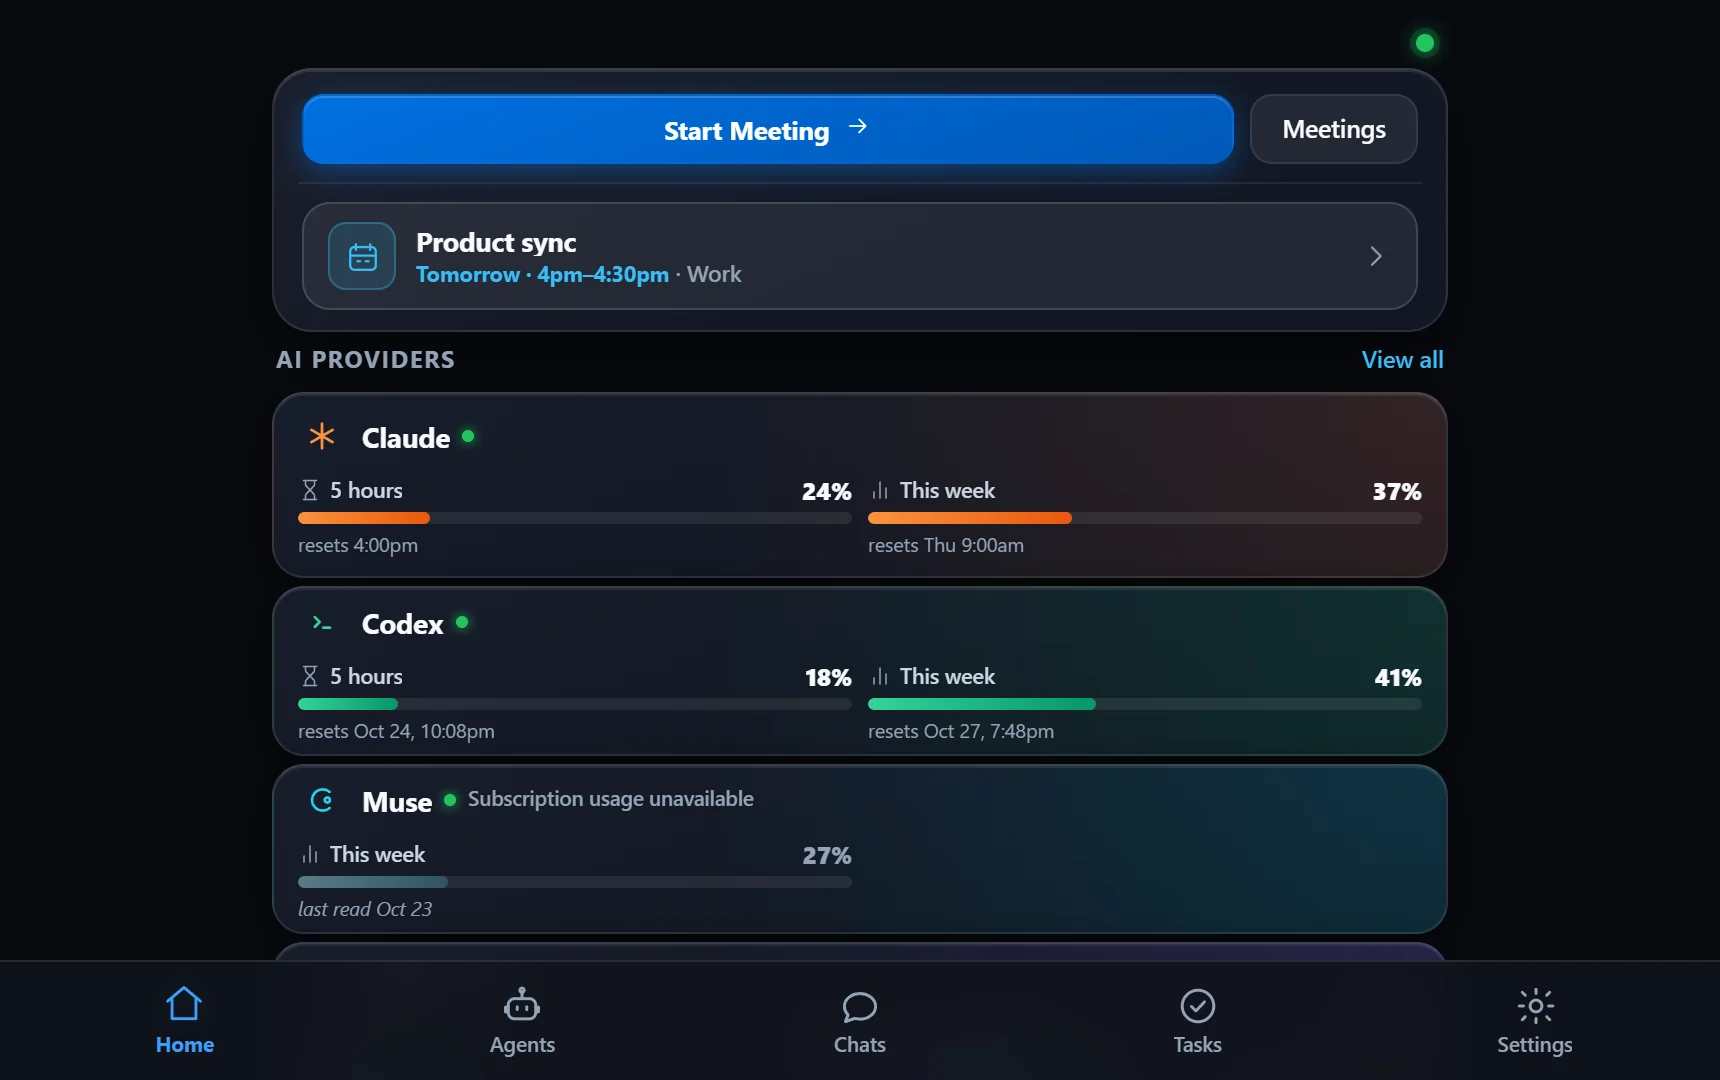The height and width of the screenshot is (1080, 1720).
Task: Click Claude's This week usage progress bar
Action: pyautogui.click(x=1145, y=518)
